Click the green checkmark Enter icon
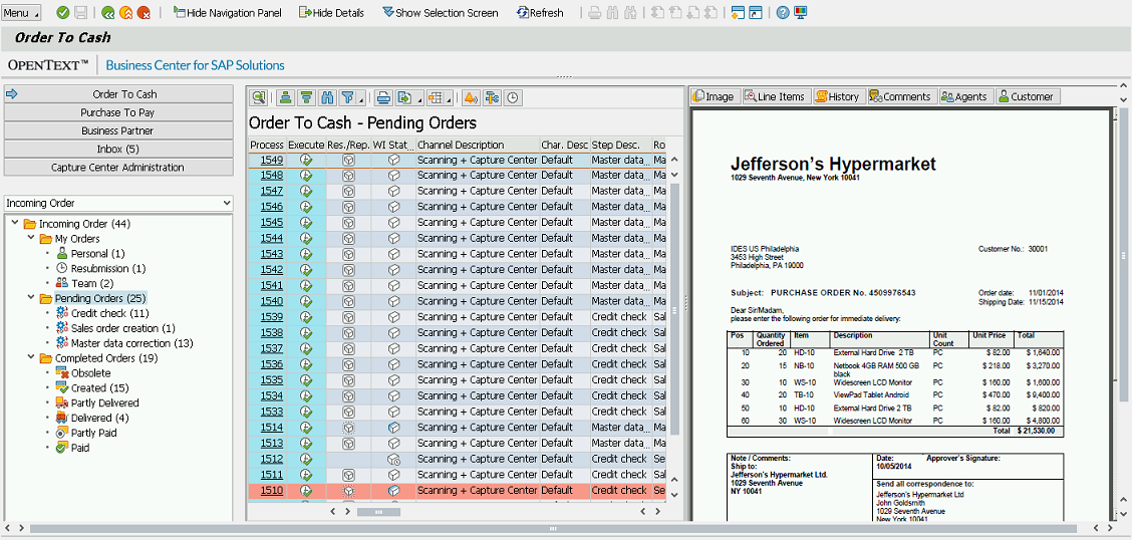This screenshot has height=540, width=1132. coord(63,12)
